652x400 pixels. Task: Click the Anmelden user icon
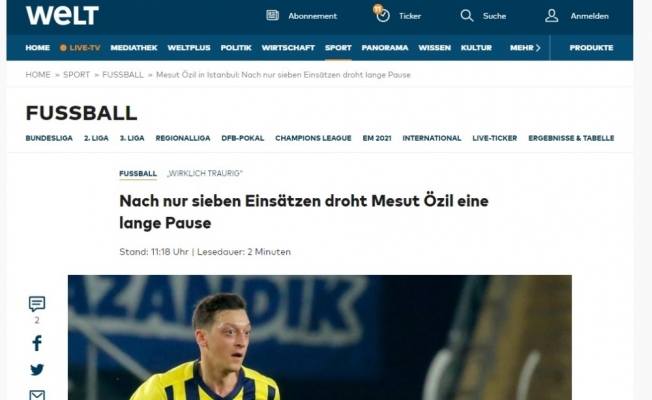pos(552,16)
